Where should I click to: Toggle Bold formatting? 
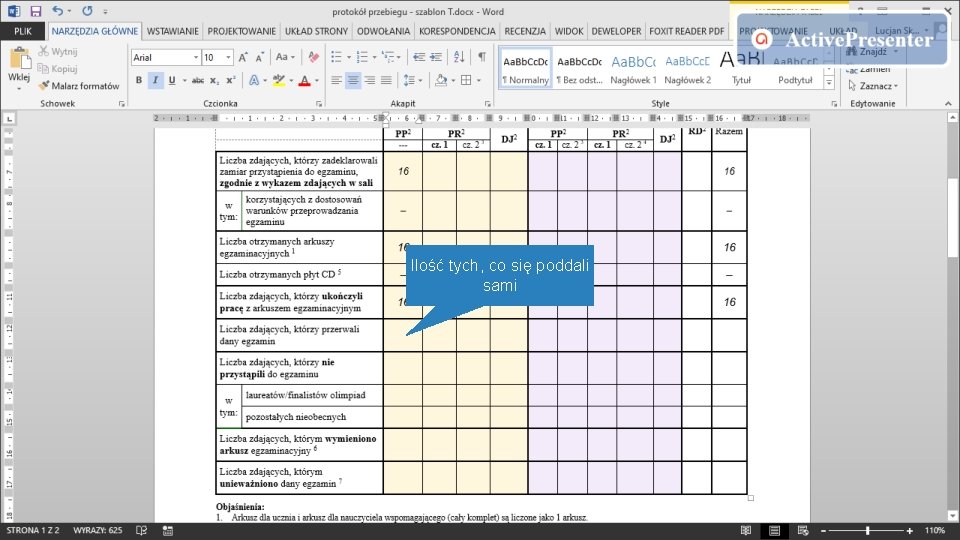139,80
